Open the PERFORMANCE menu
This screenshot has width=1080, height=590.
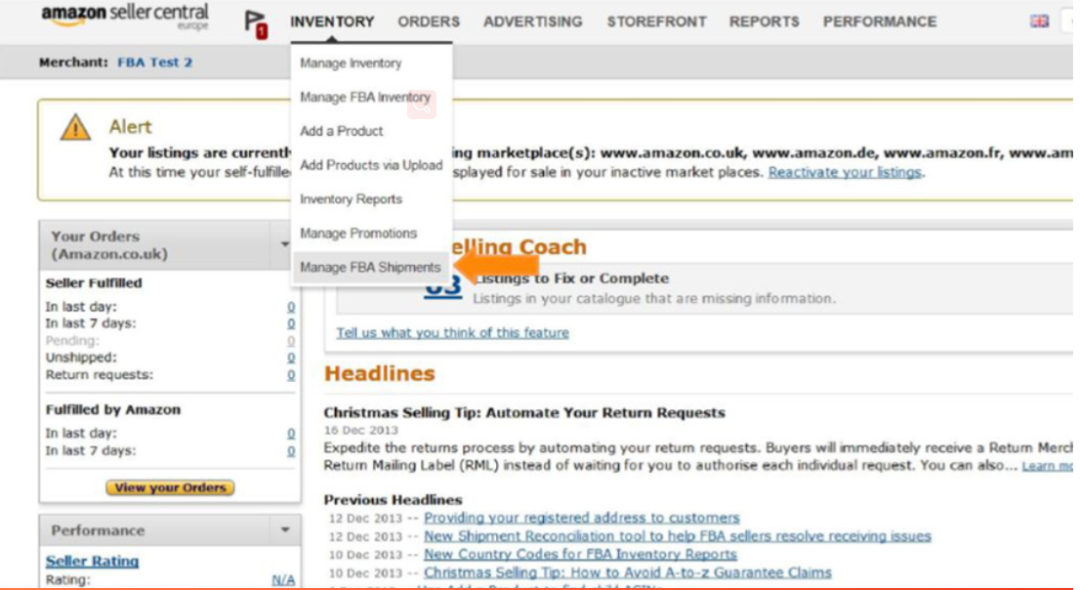coord(880,22)
